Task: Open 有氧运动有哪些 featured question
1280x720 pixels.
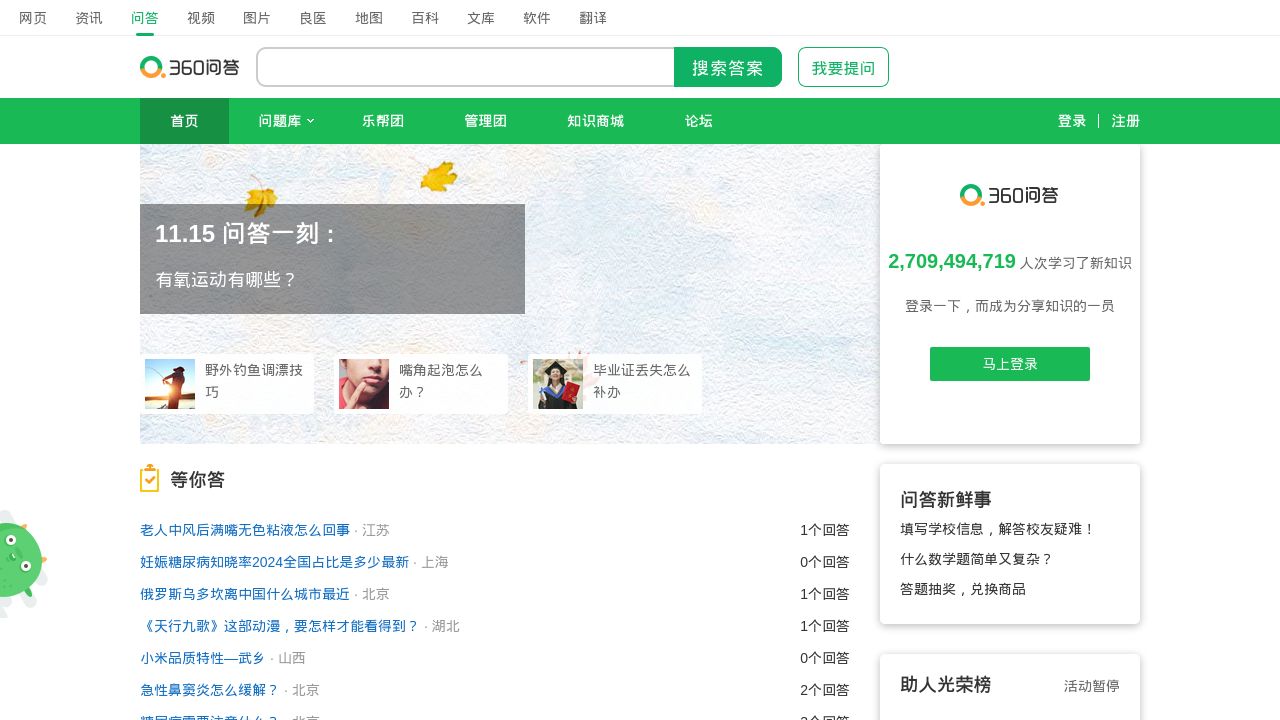Action: tap(226, 280)
